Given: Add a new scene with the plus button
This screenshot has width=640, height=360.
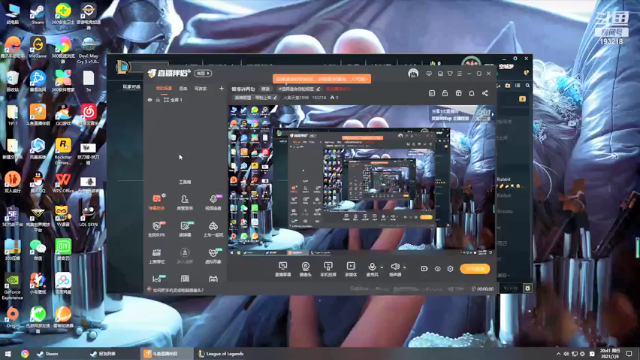Looking at the screenshot, I should pos(221,89).
